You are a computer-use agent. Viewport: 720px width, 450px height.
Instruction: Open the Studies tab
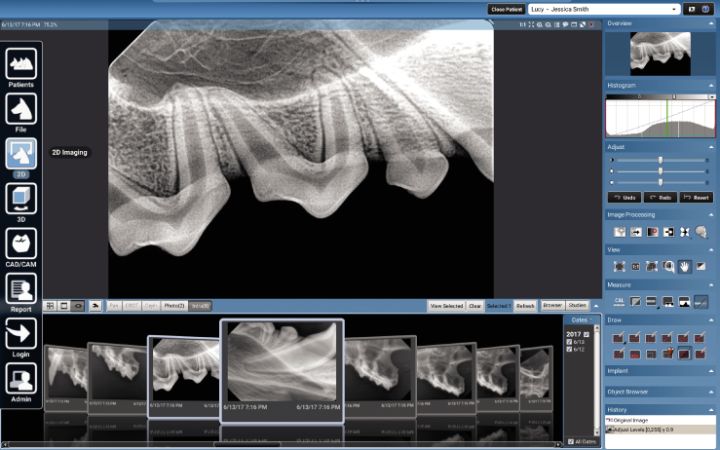tap(577, 305)
